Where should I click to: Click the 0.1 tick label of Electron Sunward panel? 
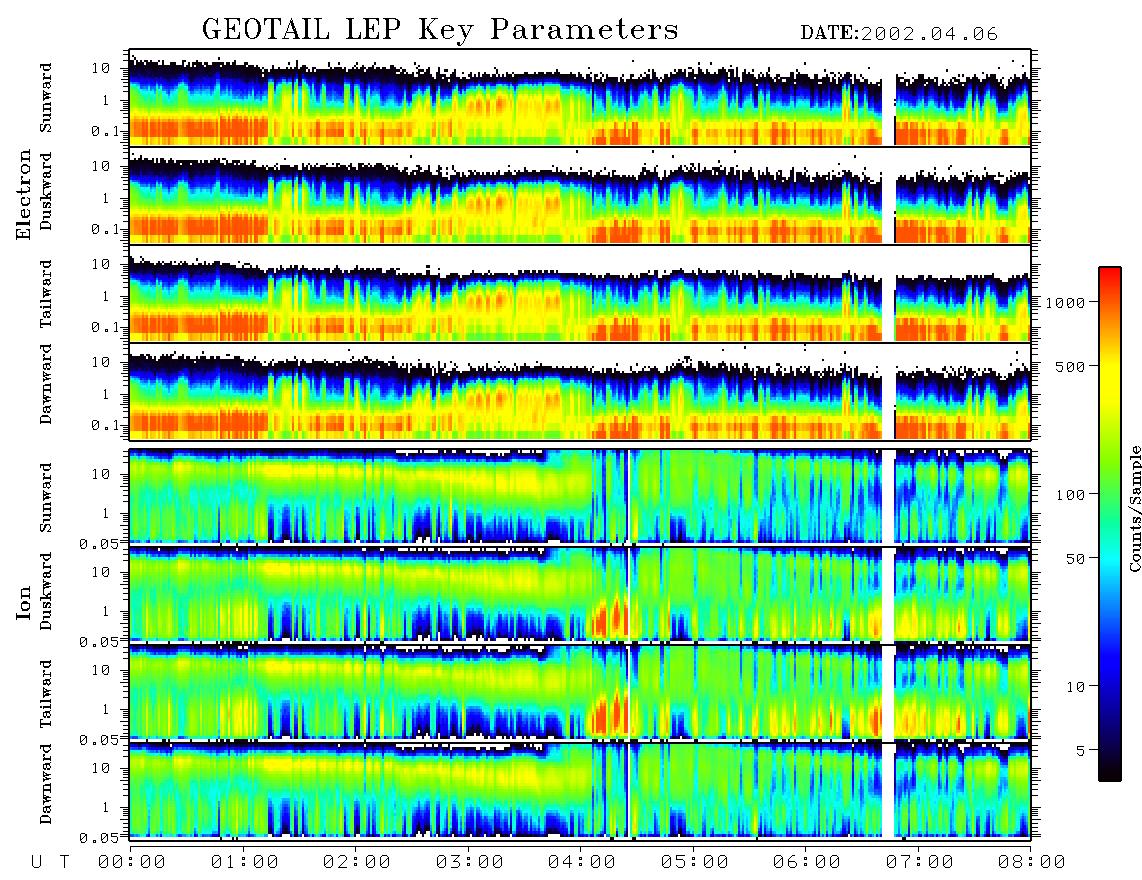106,131
